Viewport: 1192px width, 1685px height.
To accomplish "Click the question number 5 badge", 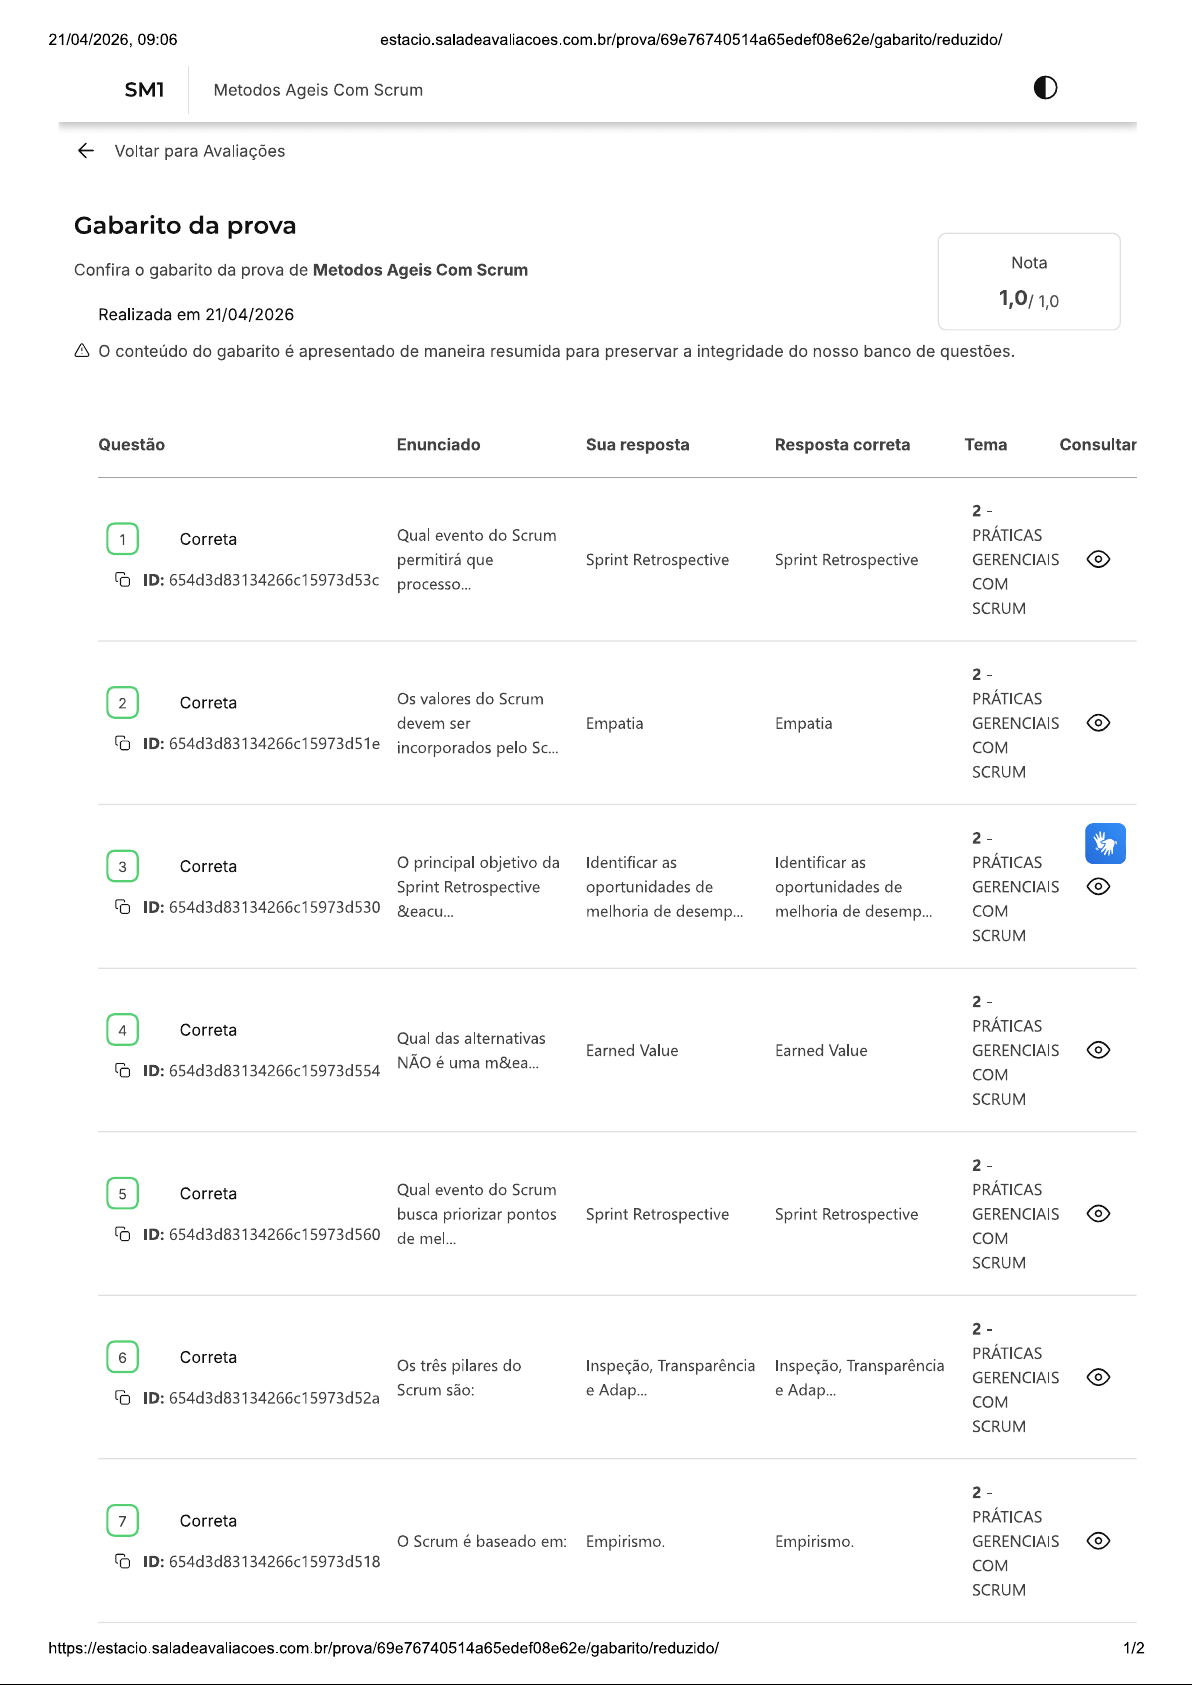I will coord(122,1193).
